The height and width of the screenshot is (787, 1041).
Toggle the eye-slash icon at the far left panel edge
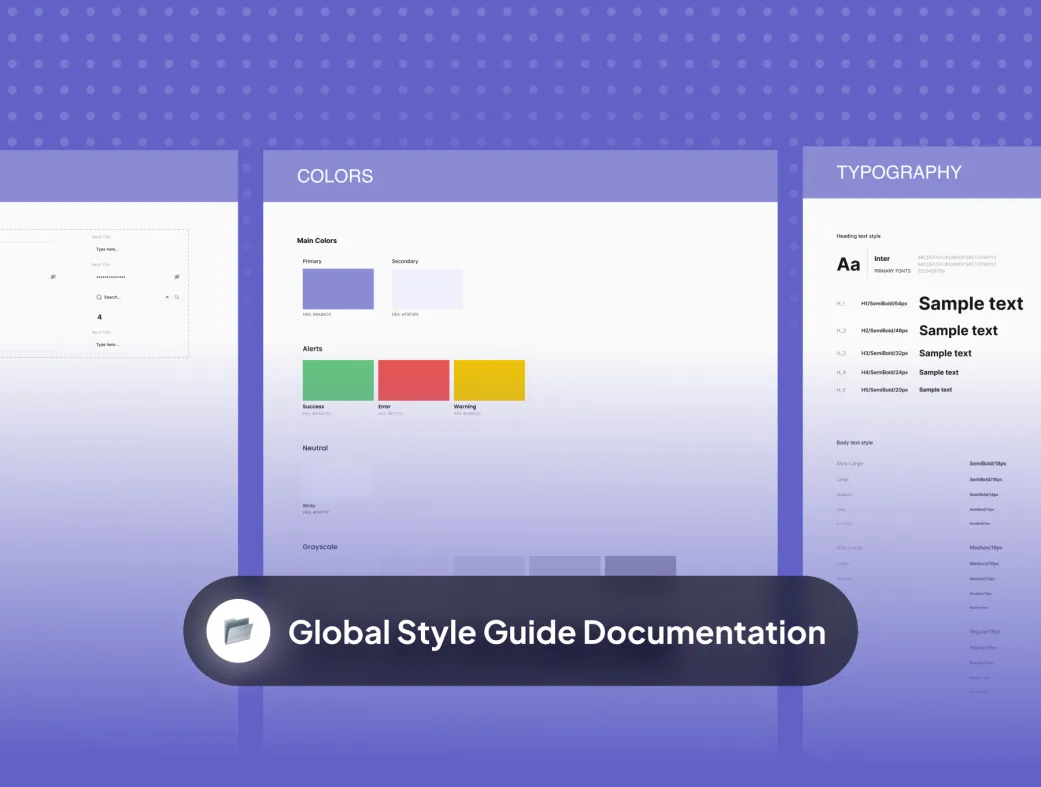53,277
